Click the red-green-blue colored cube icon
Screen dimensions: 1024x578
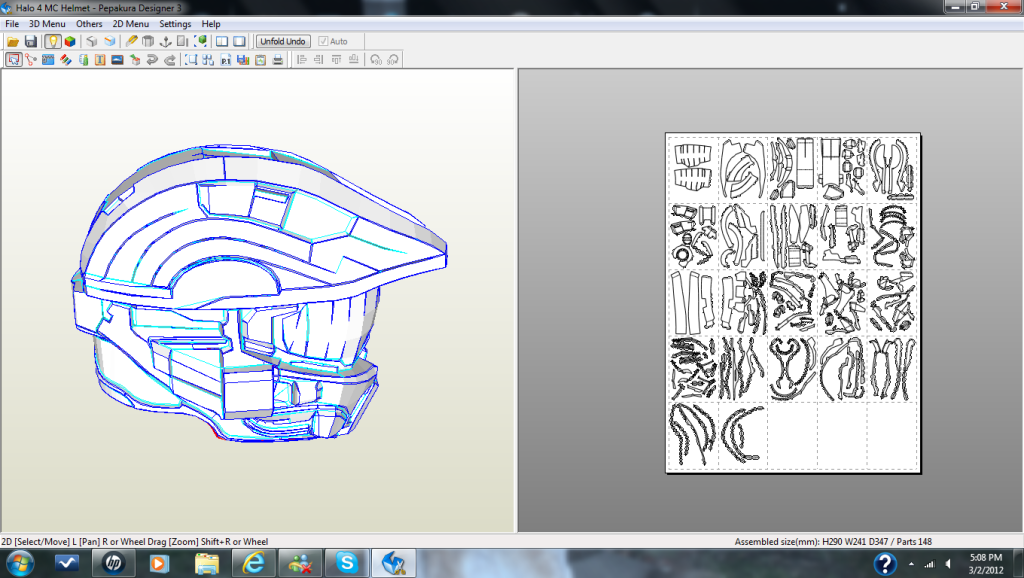click(70, 41)
